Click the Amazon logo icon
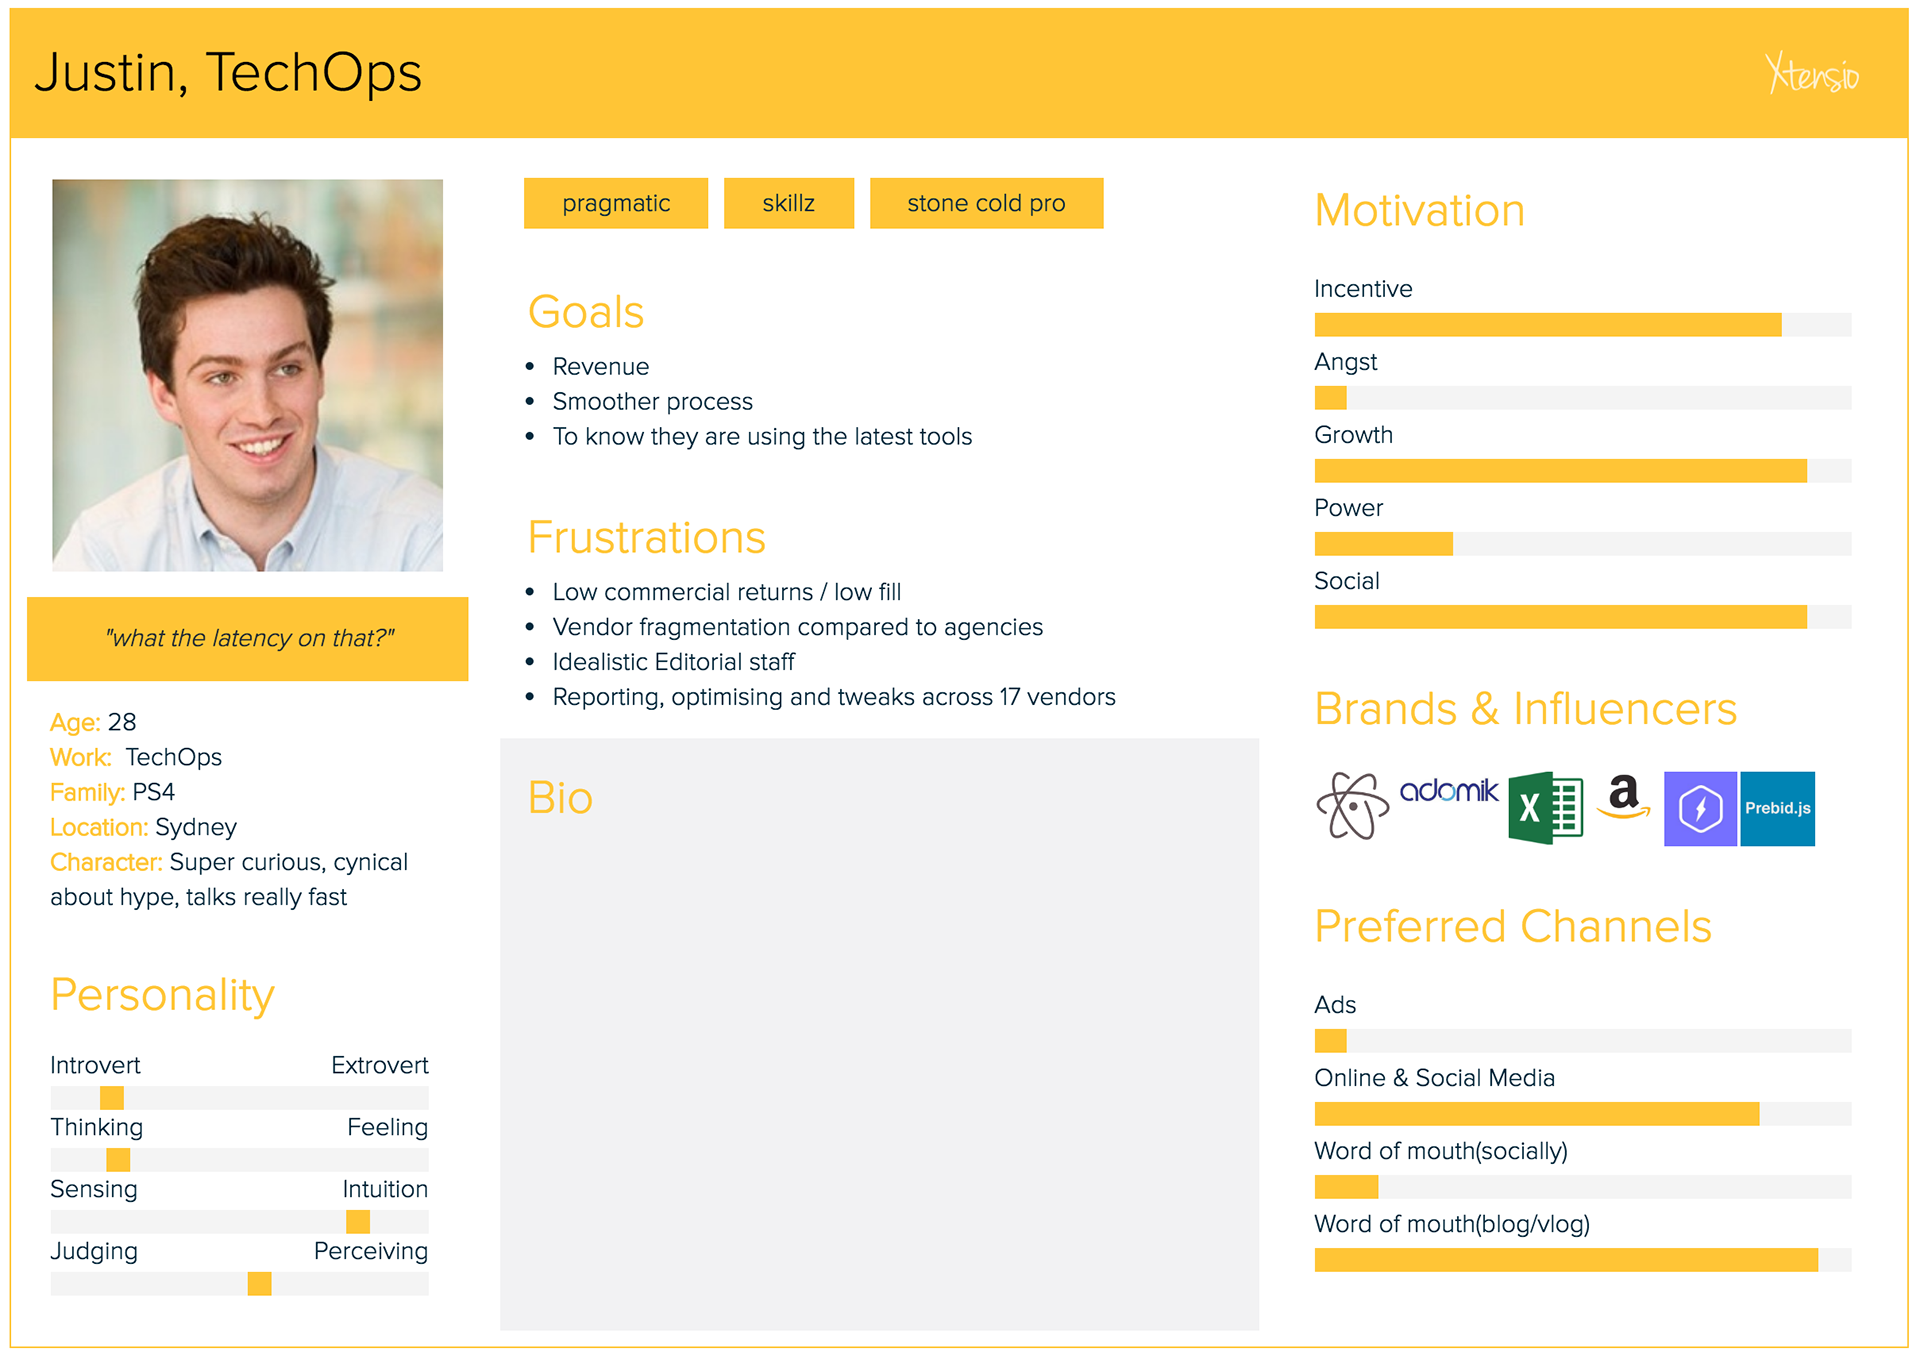The width and height of the screenshot is (1920, 1356). [x=1624, y=797]
